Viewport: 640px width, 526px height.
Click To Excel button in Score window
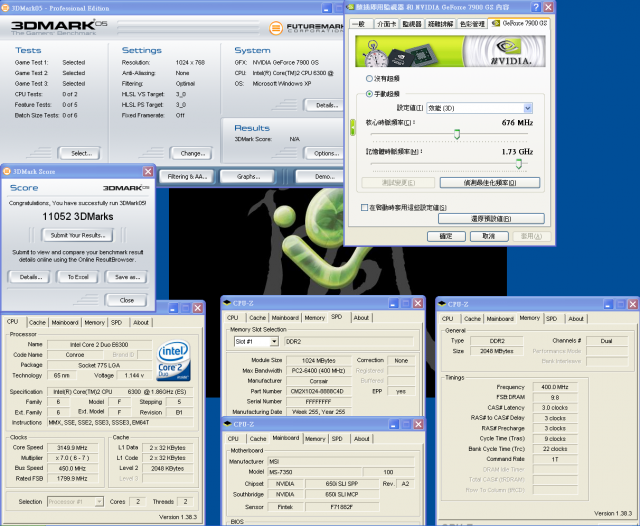78,277
